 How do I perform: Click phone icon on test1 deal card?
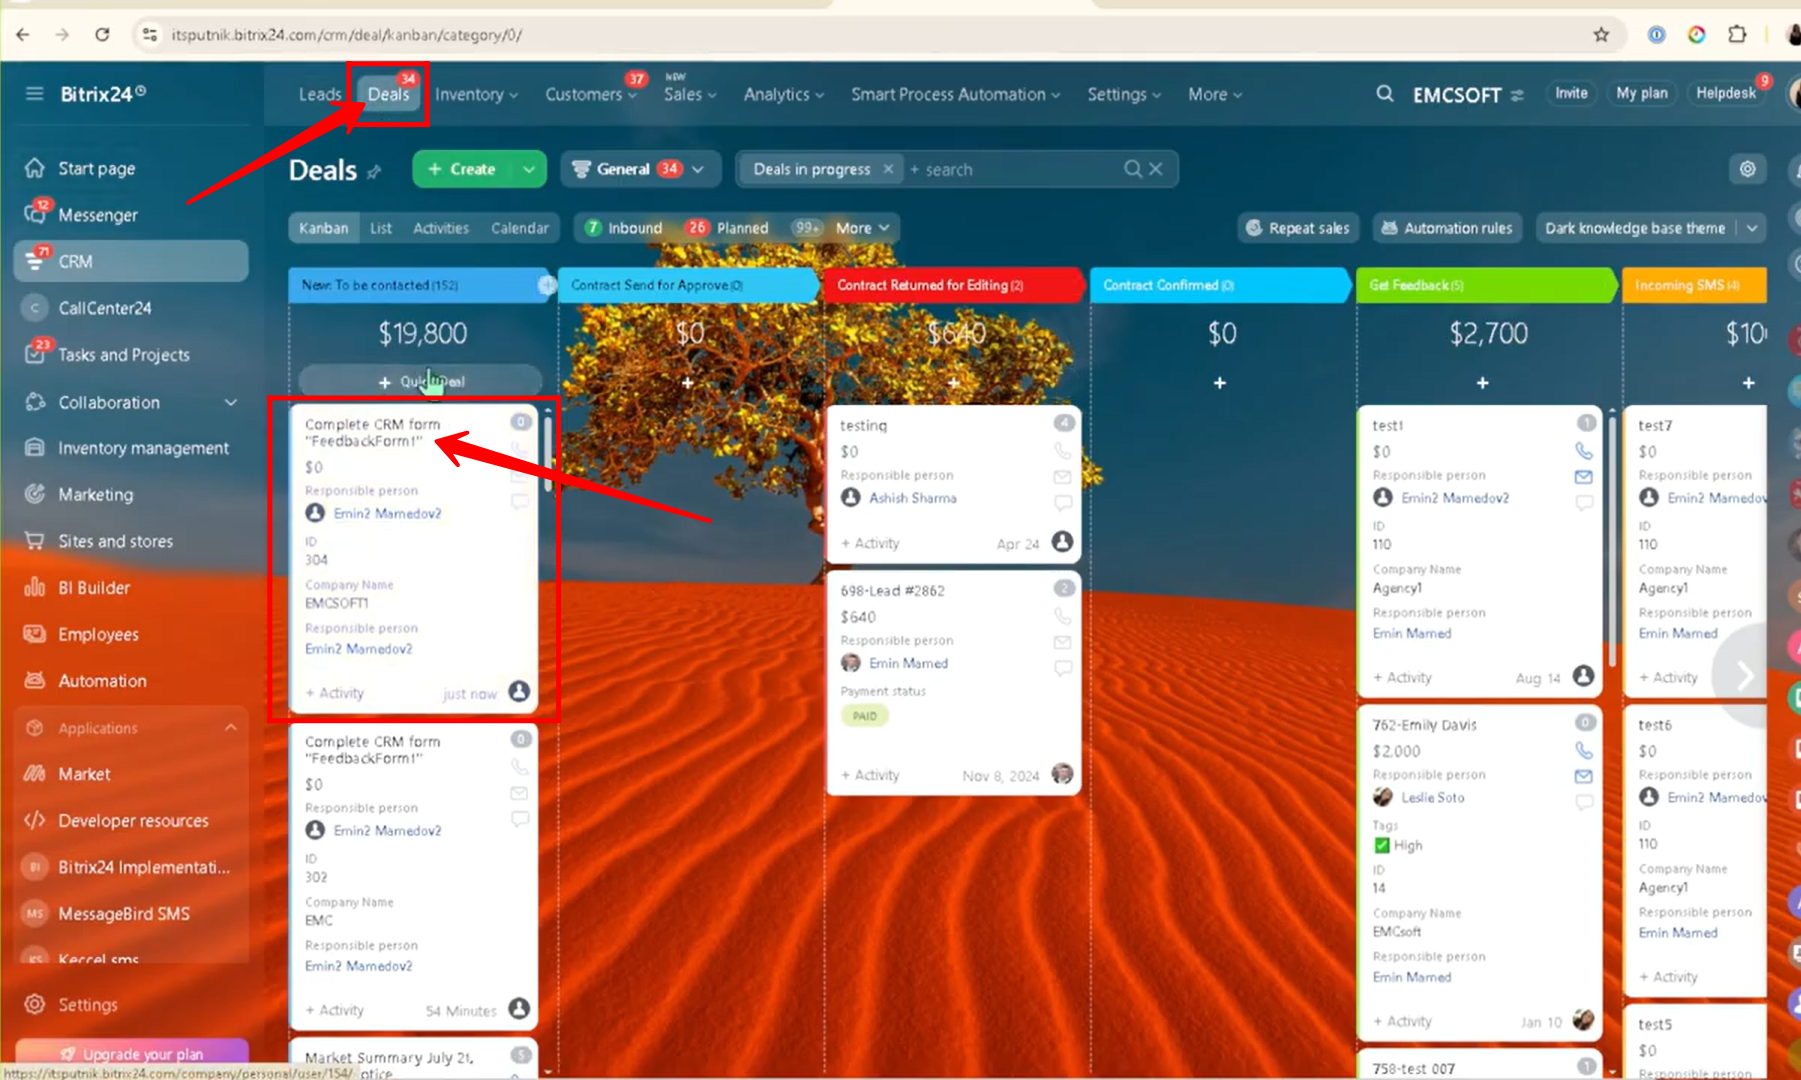pos(1584,451)
